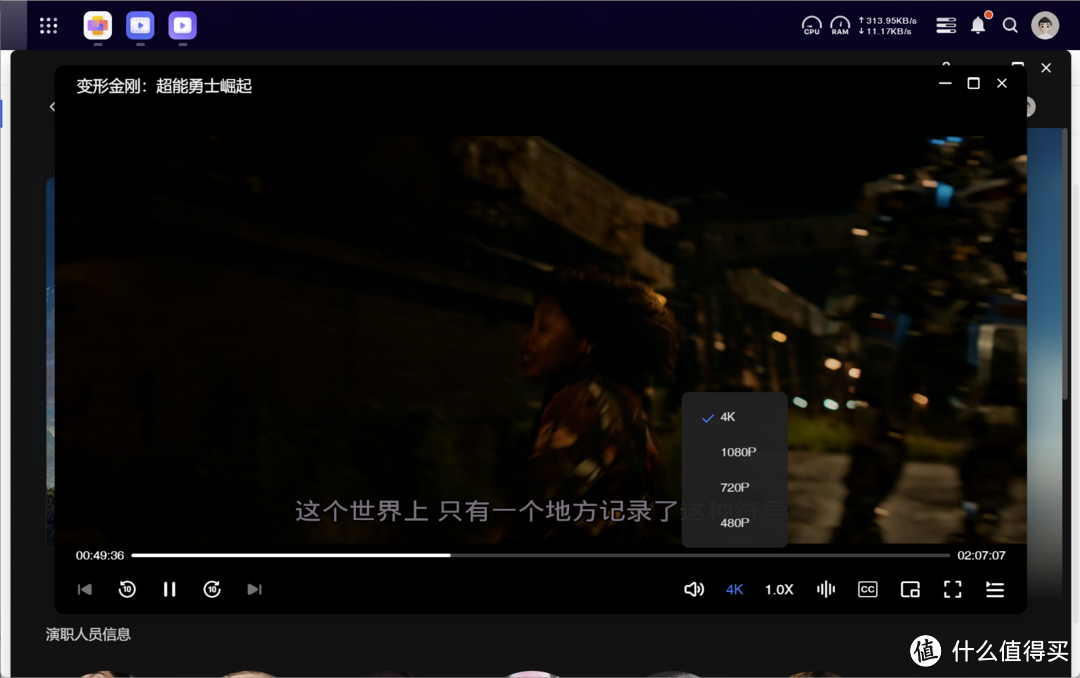
Task: Select 1080P resolution
Action: (734, 452)
